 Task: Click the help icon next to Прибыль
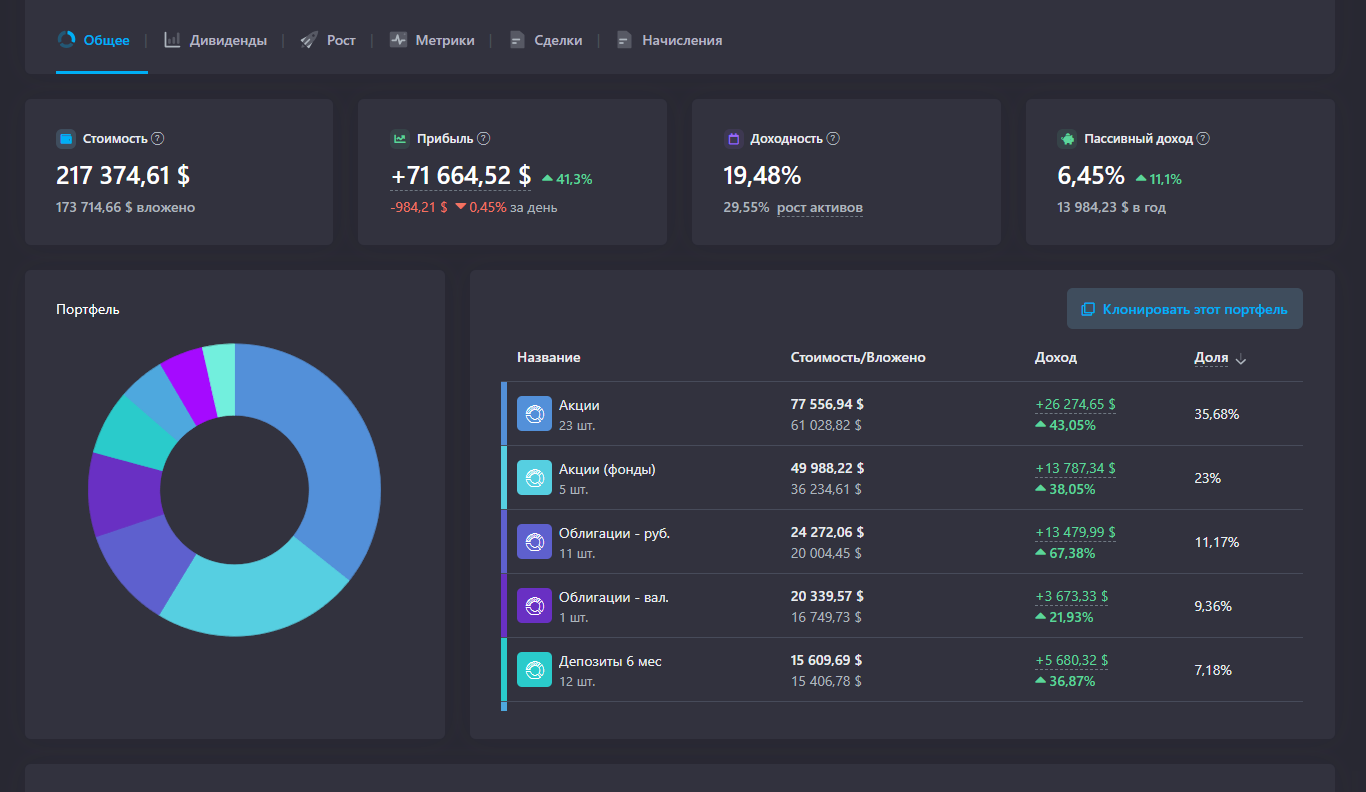pos(484,139)
